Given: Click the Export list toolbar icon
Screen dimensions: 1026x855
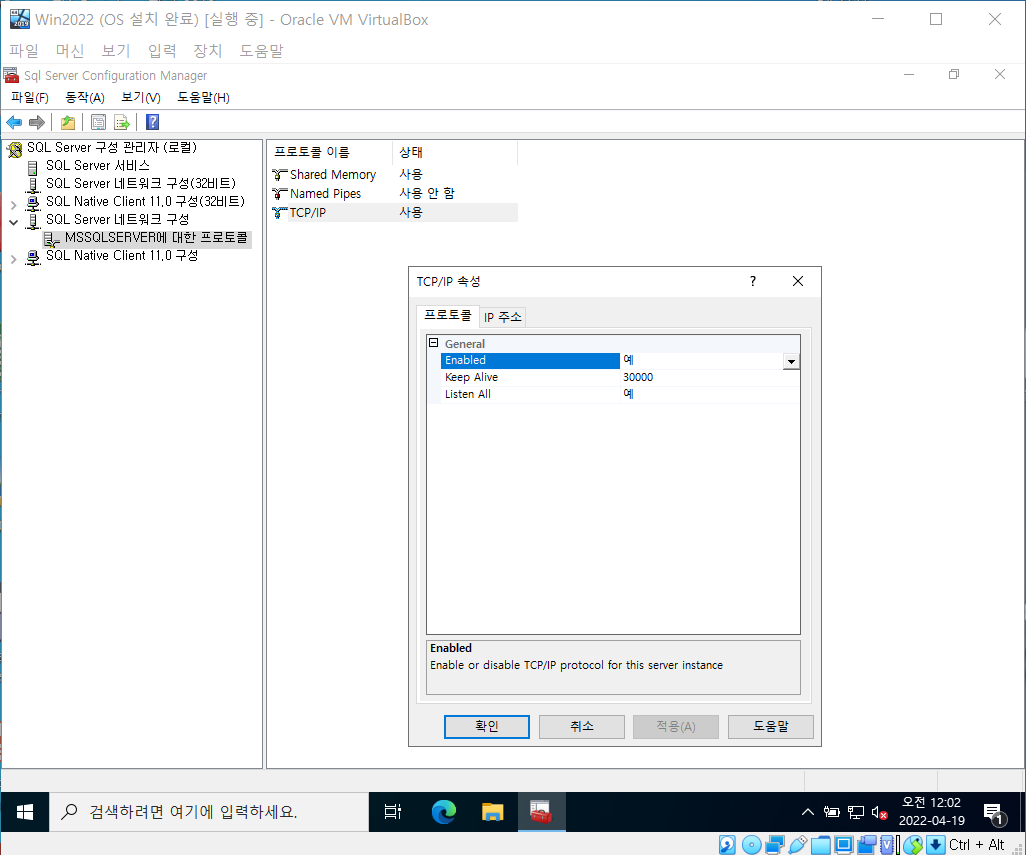Looking at the screenshot, I should coord(122,122).
